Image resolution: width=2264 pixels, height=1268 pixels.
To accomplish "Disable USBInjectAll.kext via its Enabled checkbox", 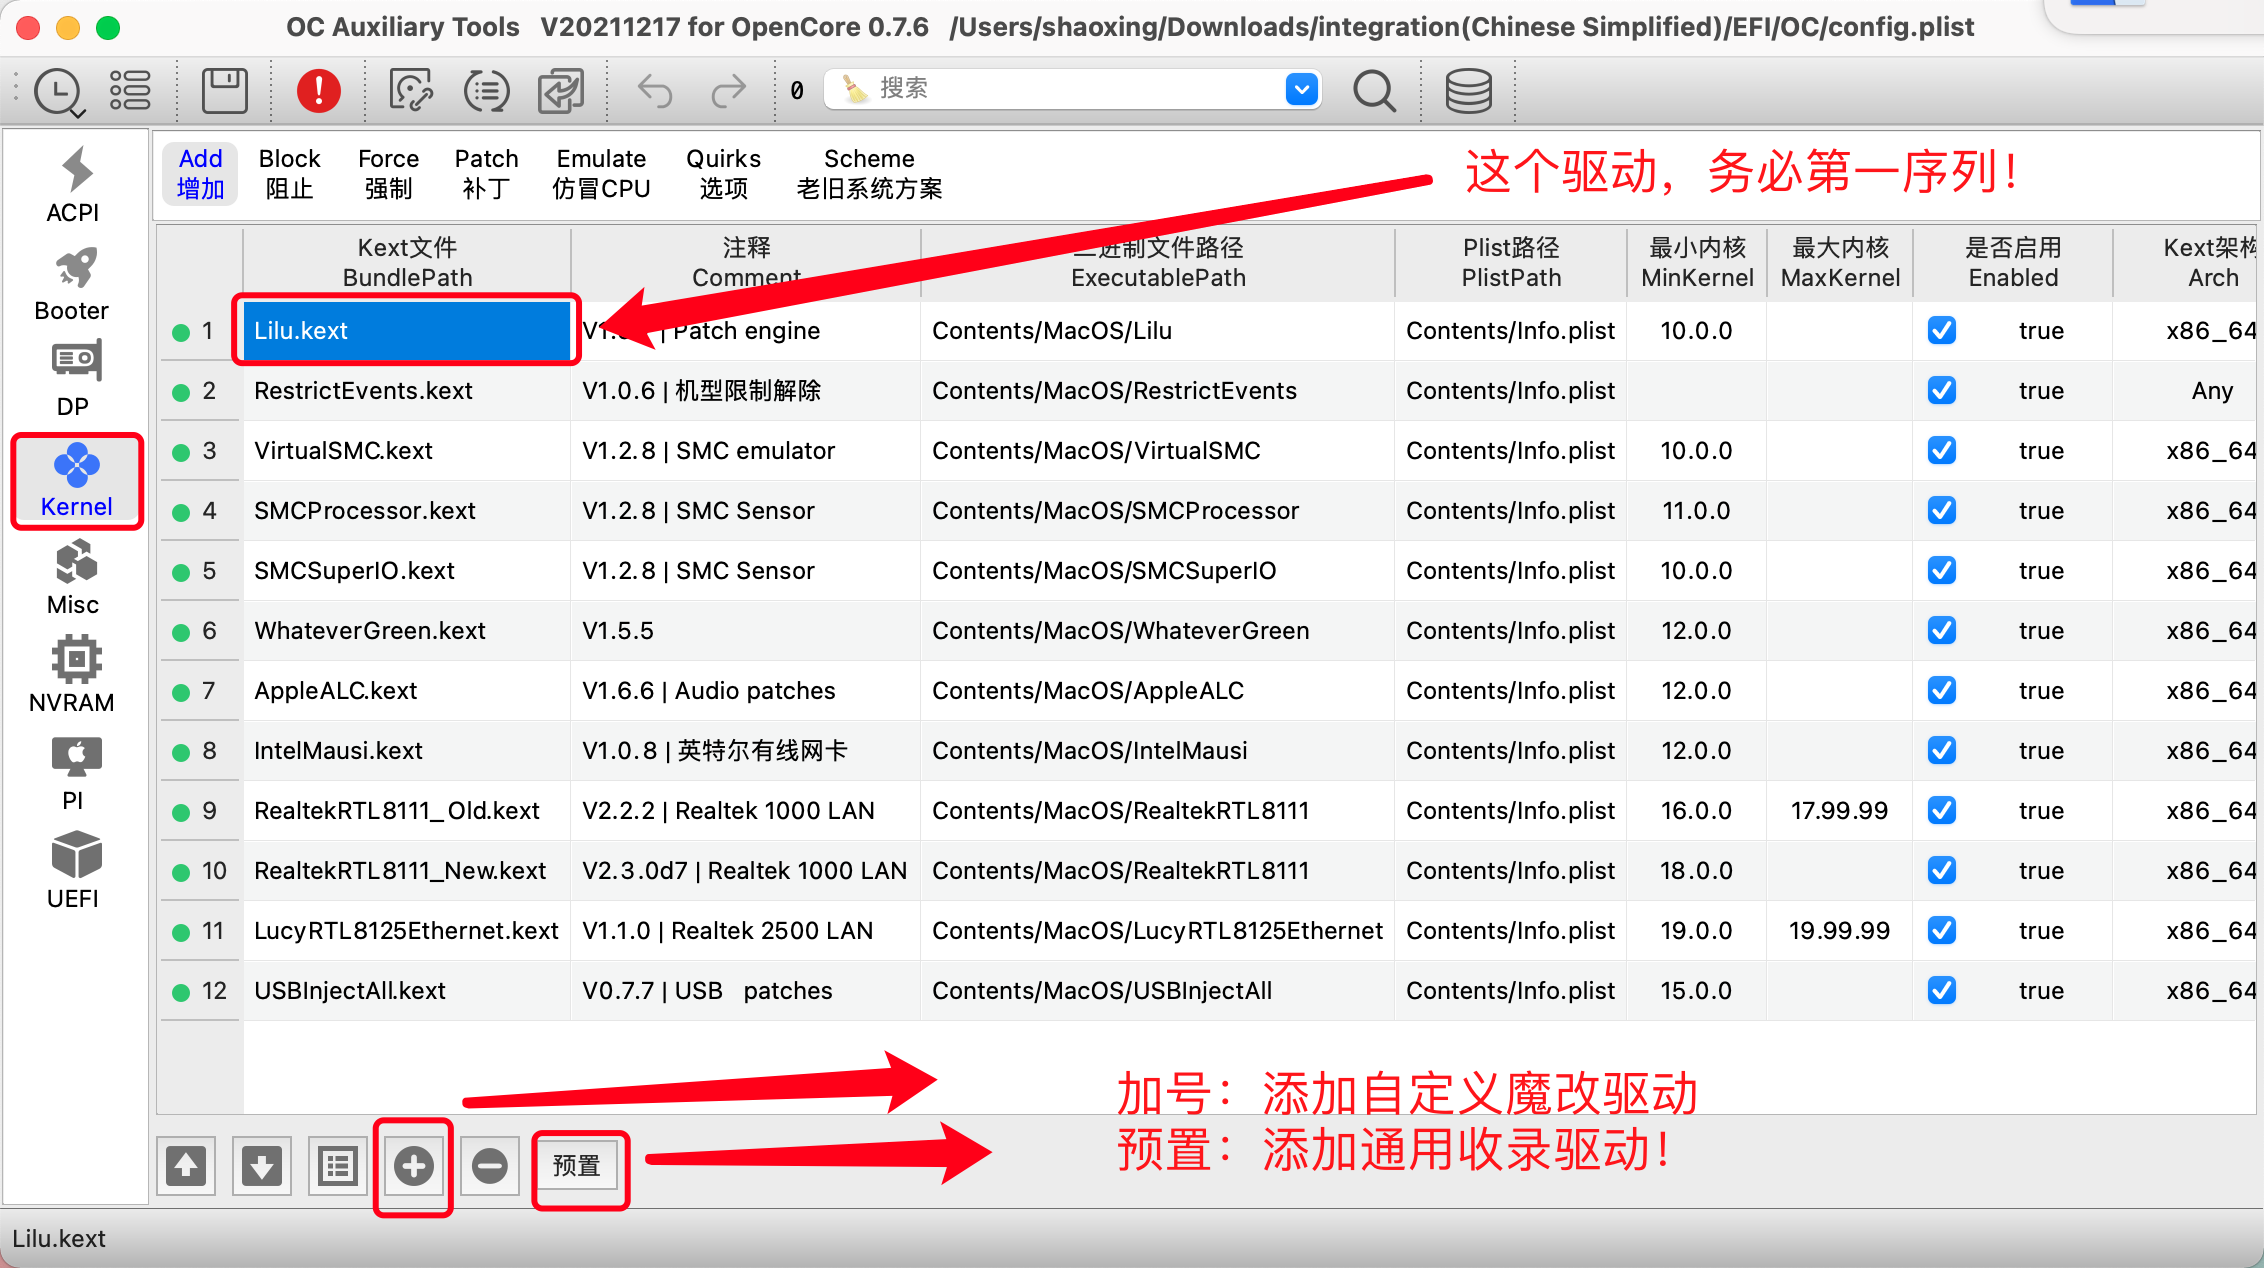I will click(1942, 991).
